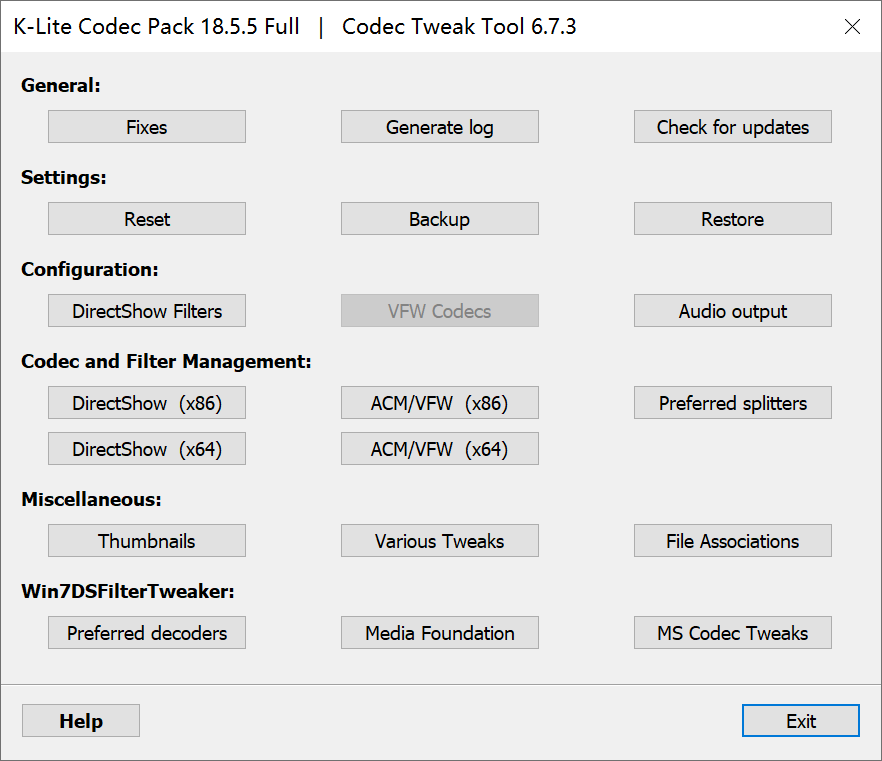
Task: Configure File Associations
Action: 733,541
